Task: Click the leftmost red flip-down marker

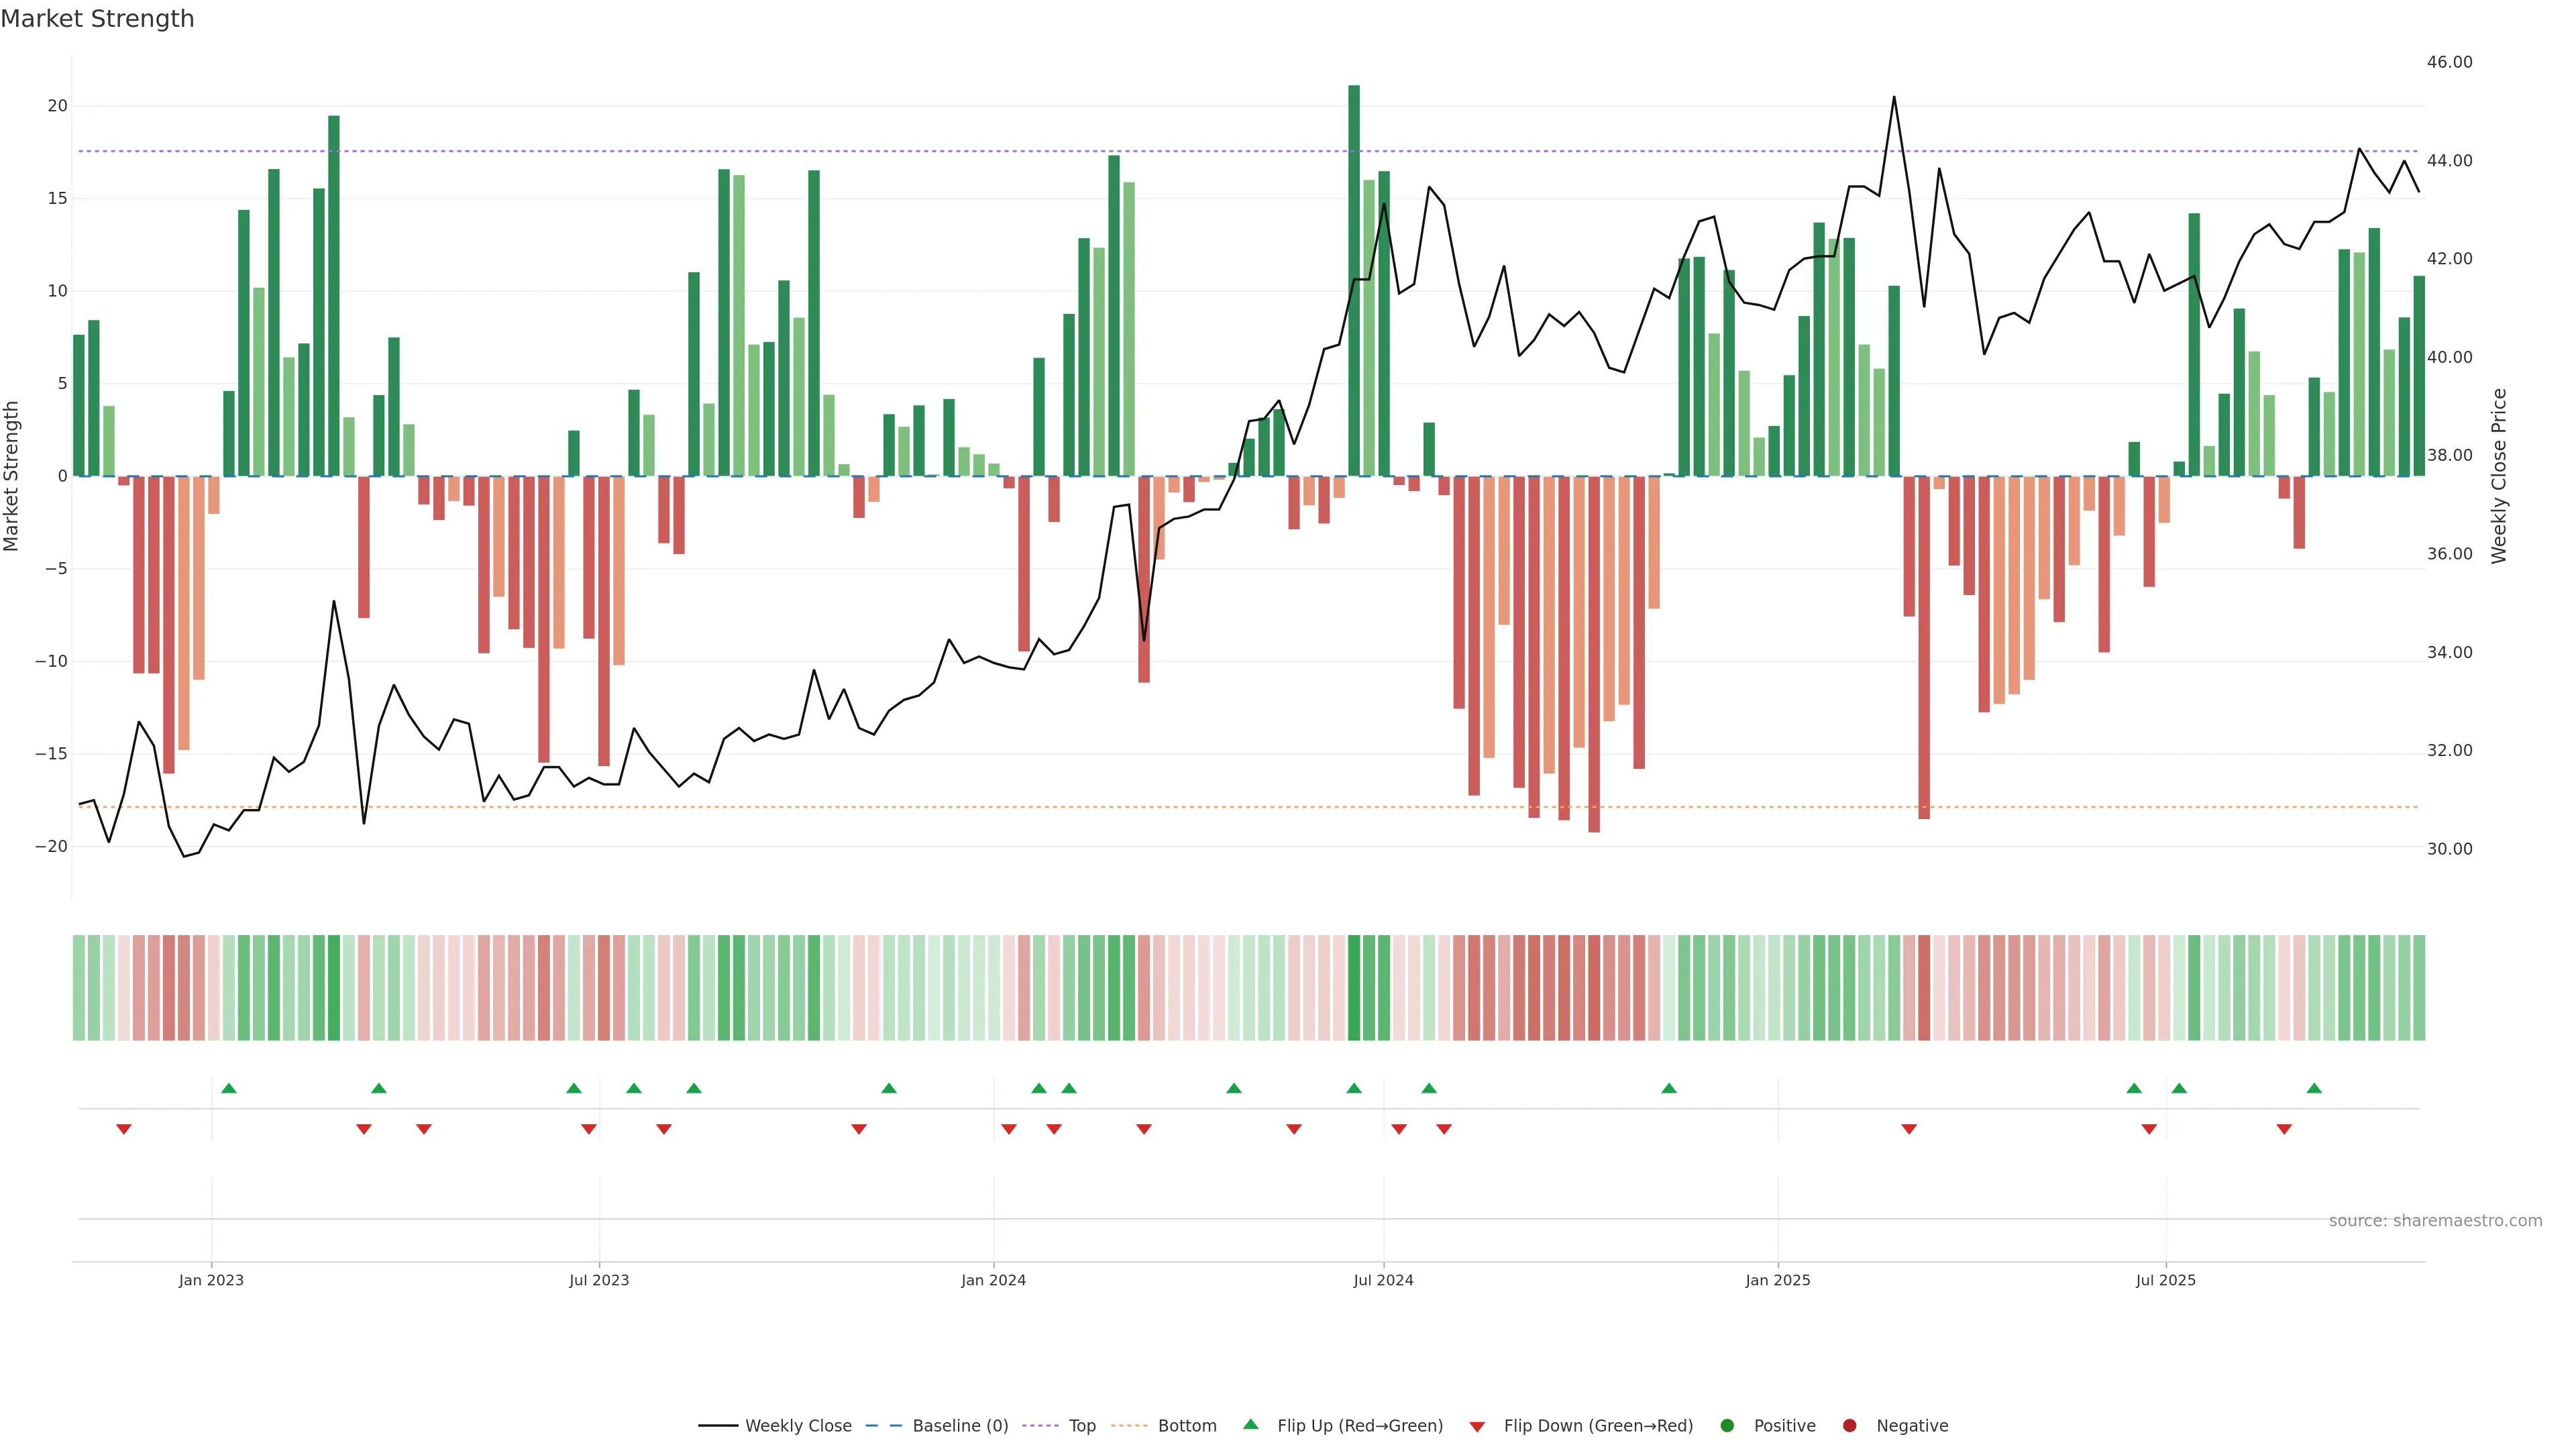Action: [x=124, y=1129]
